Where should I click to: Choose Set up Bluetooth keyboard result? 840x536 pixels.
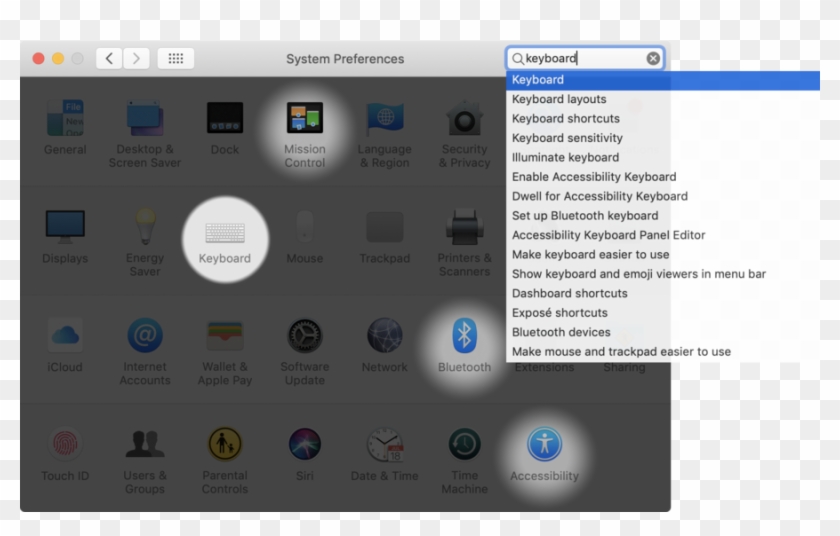pyautogui.click(x=663, y=215)
